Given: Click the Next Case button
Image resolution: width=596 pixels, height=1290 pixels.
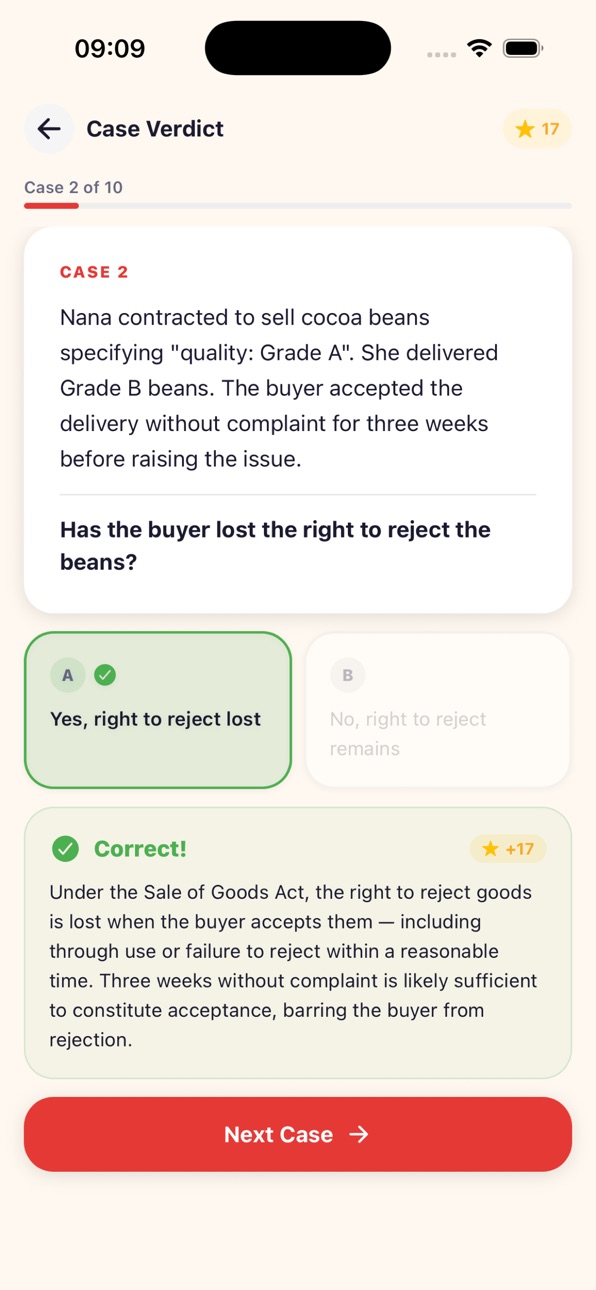Looking at the screenshot, I should click(298, 1134).
